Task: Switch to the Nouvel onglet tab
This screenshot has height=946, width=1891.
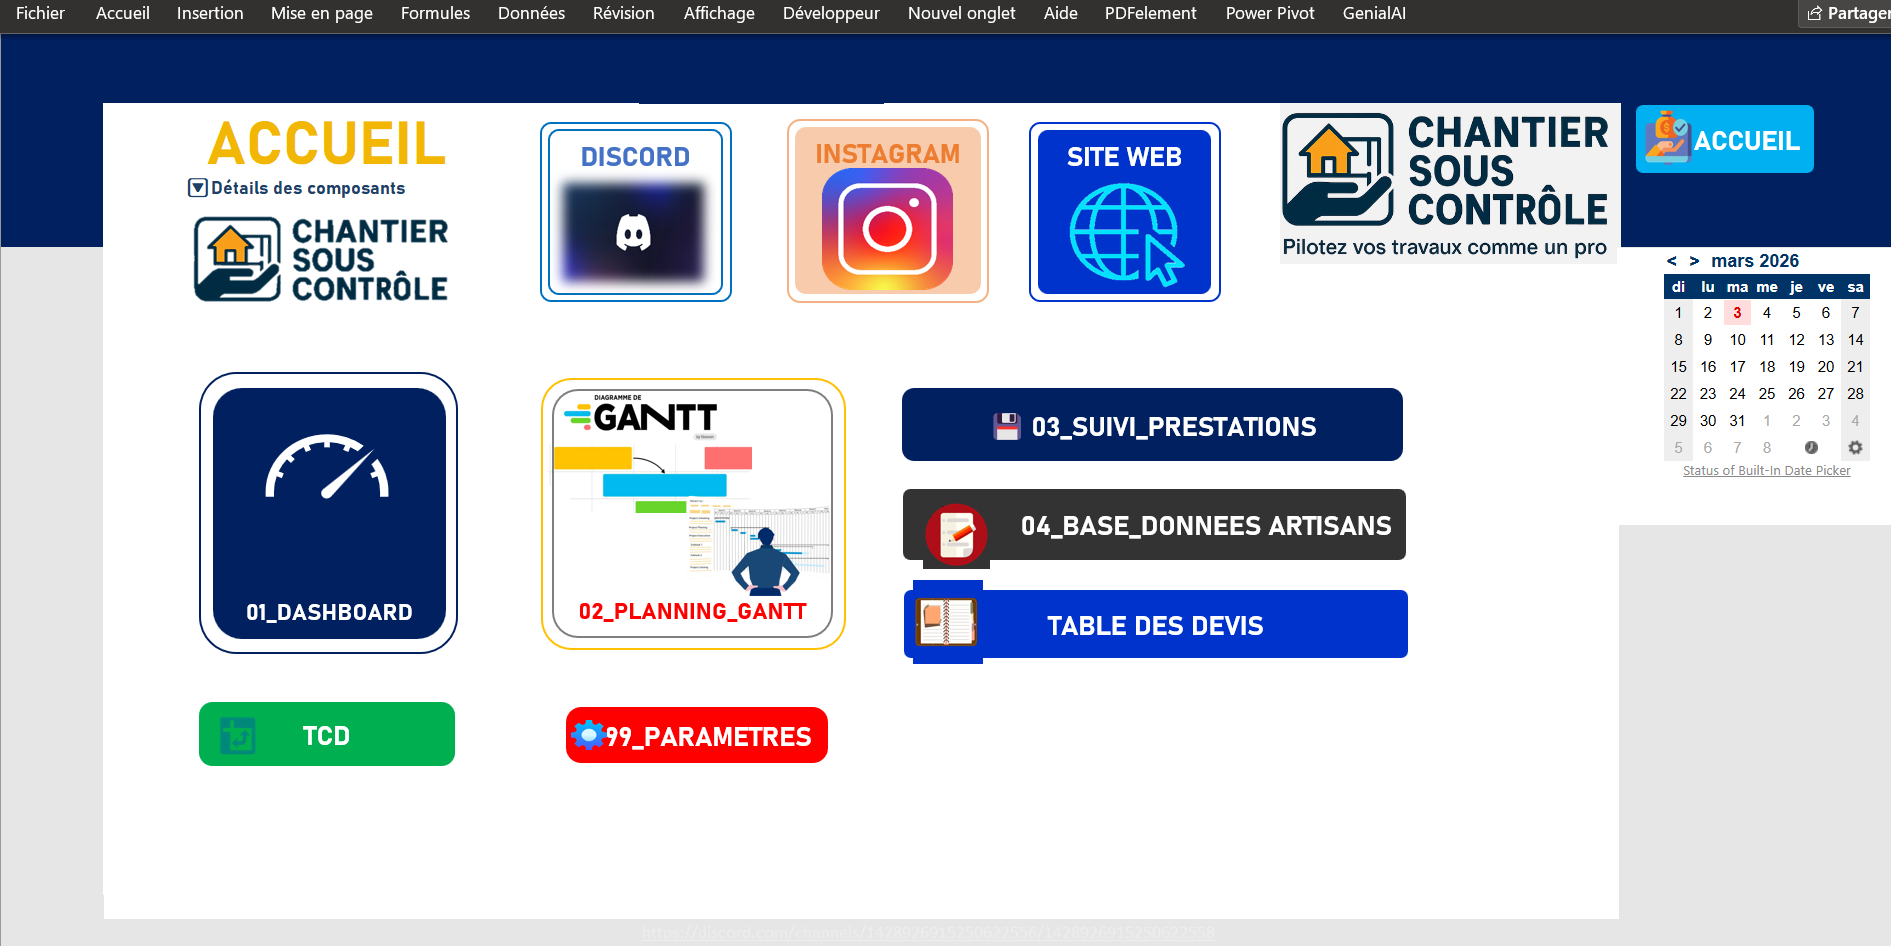Action: click(961, 13)
